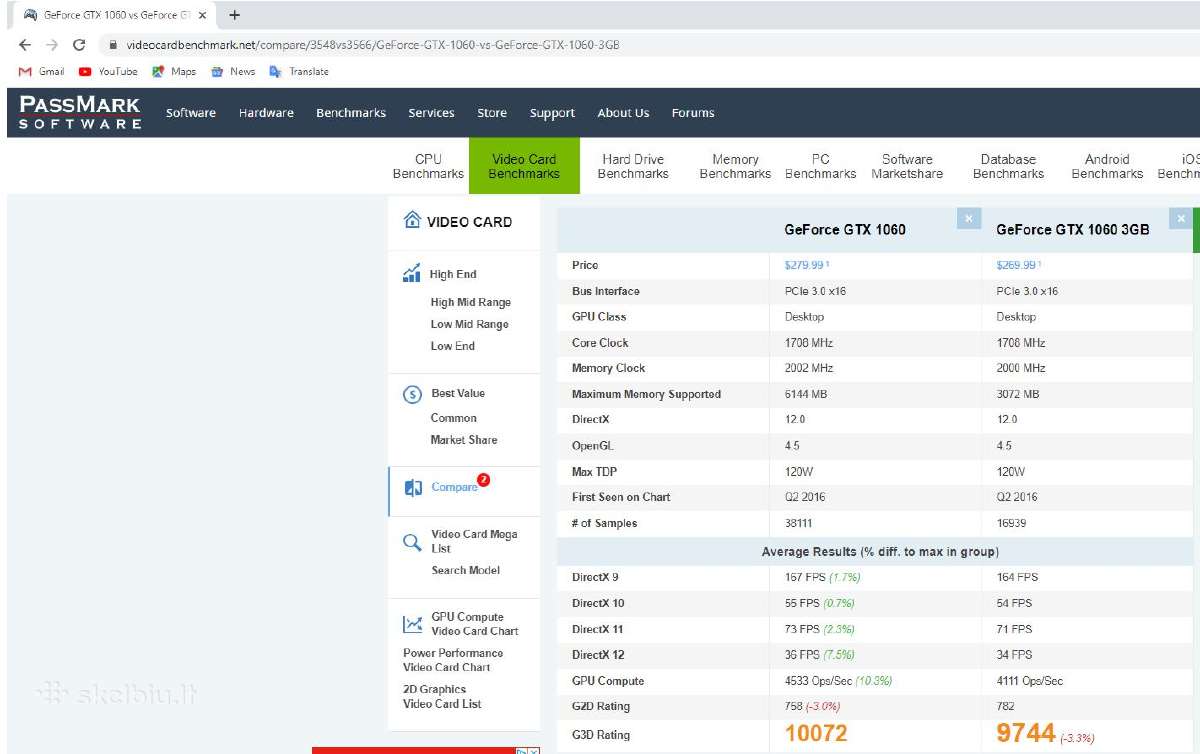Open a new browser tab
Image resolution: width=1200 pixels, height=754 pixels.
pos(235,15)
